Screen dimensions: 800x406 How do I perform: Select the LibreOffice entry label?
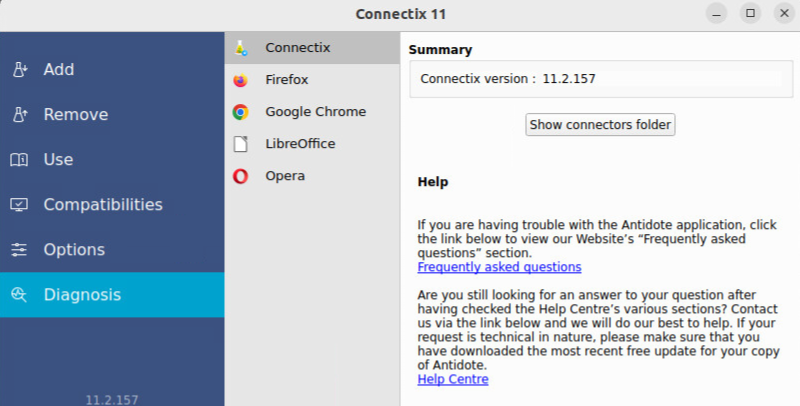pos(300,144)
